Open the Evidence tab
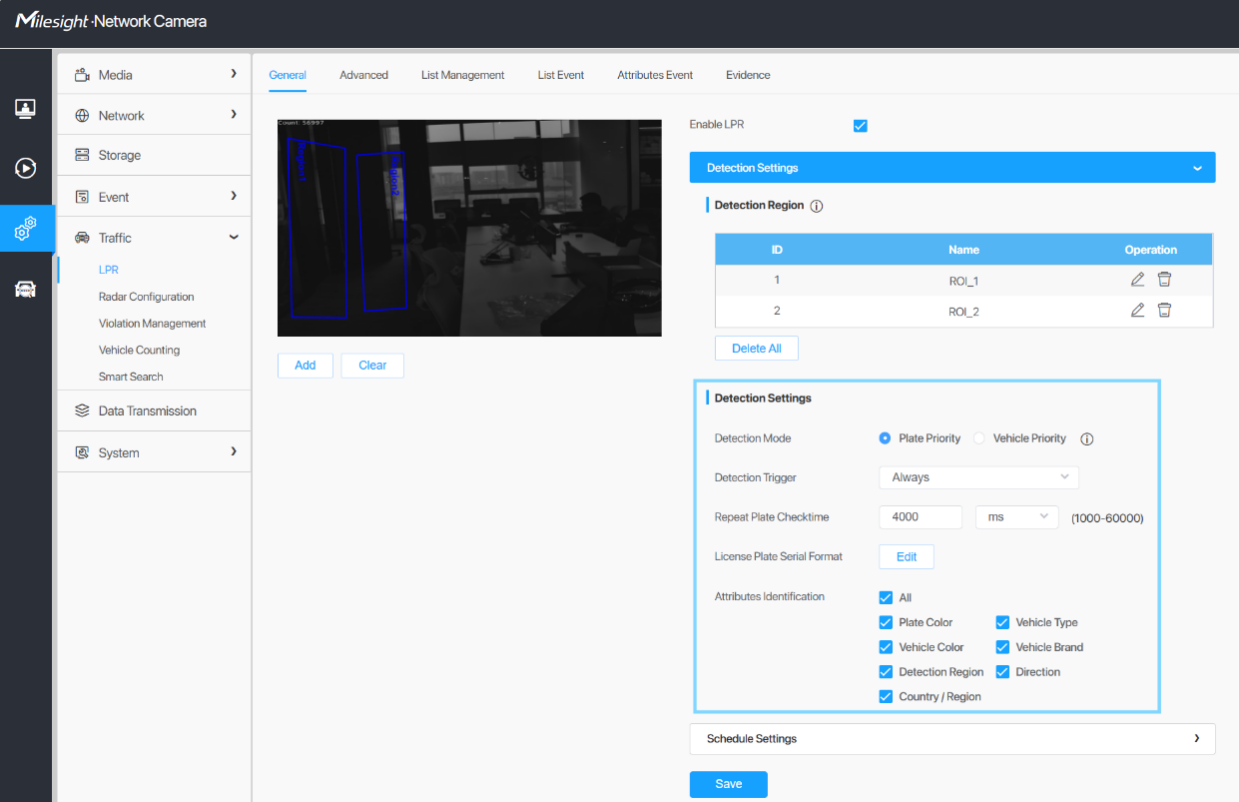Viewport: 1239px width, 802px height. (748, 75)
